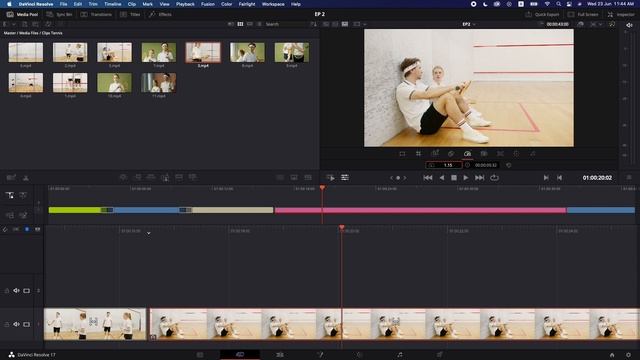Select the 10.mp4 clip thumbnail
The width and height of the screenshot is (640, 360).
point(114,83)
